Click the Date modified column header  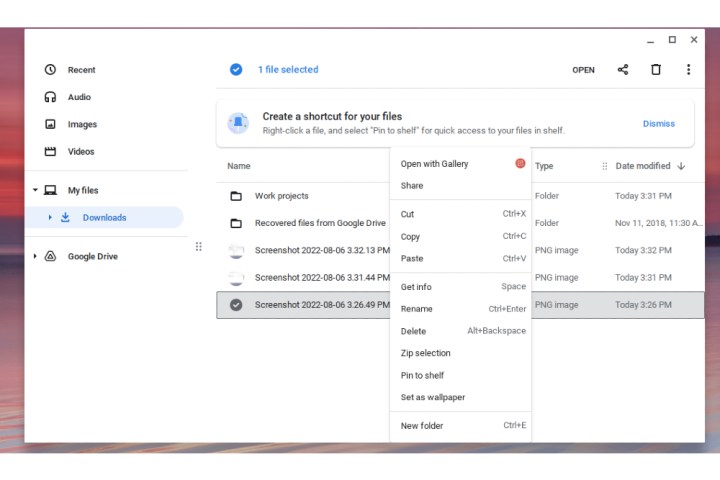(x=643, y=166)
